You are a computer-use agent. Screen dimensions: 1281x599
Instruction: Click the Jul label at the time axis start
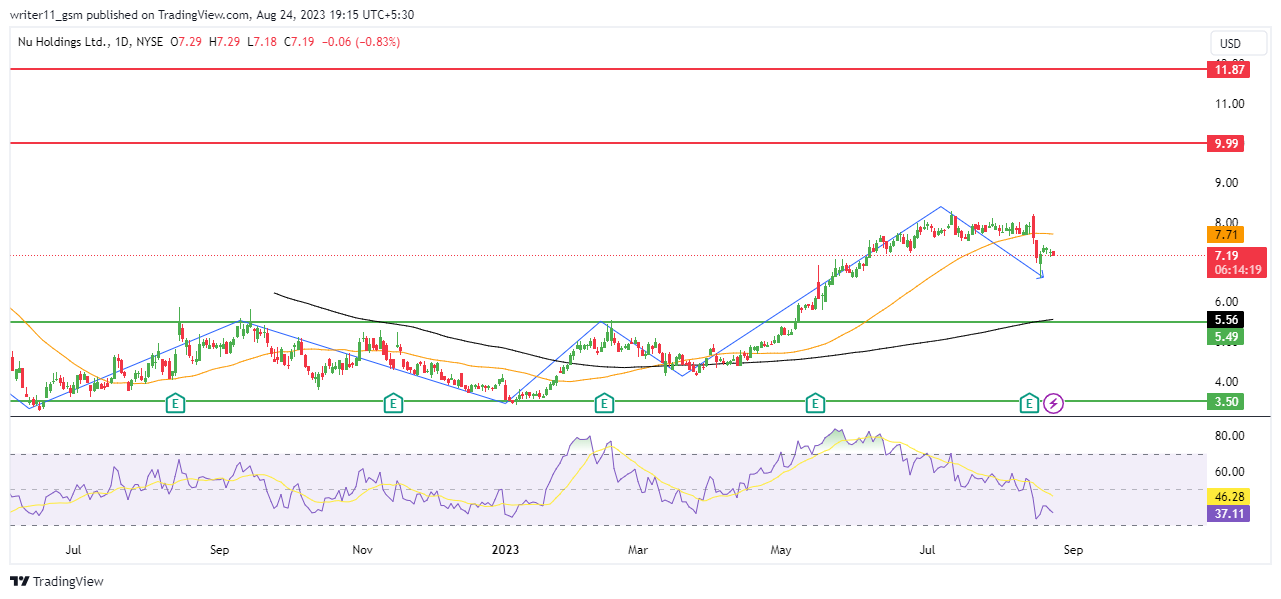pos(72,549)
